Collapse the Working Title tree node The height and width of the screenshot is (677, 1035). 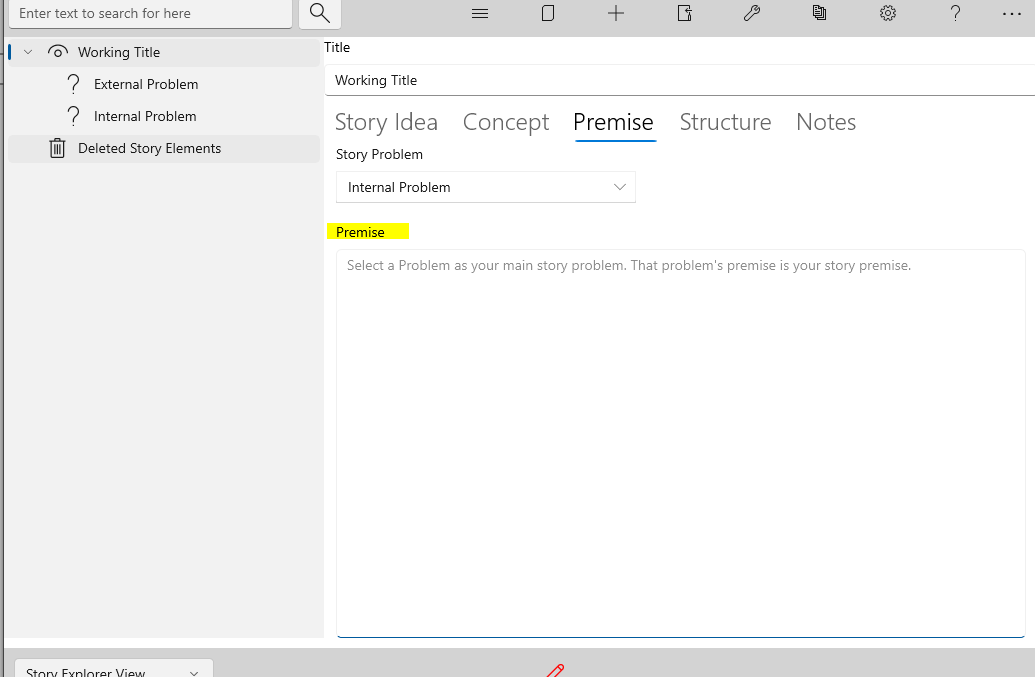coord(27,51)
